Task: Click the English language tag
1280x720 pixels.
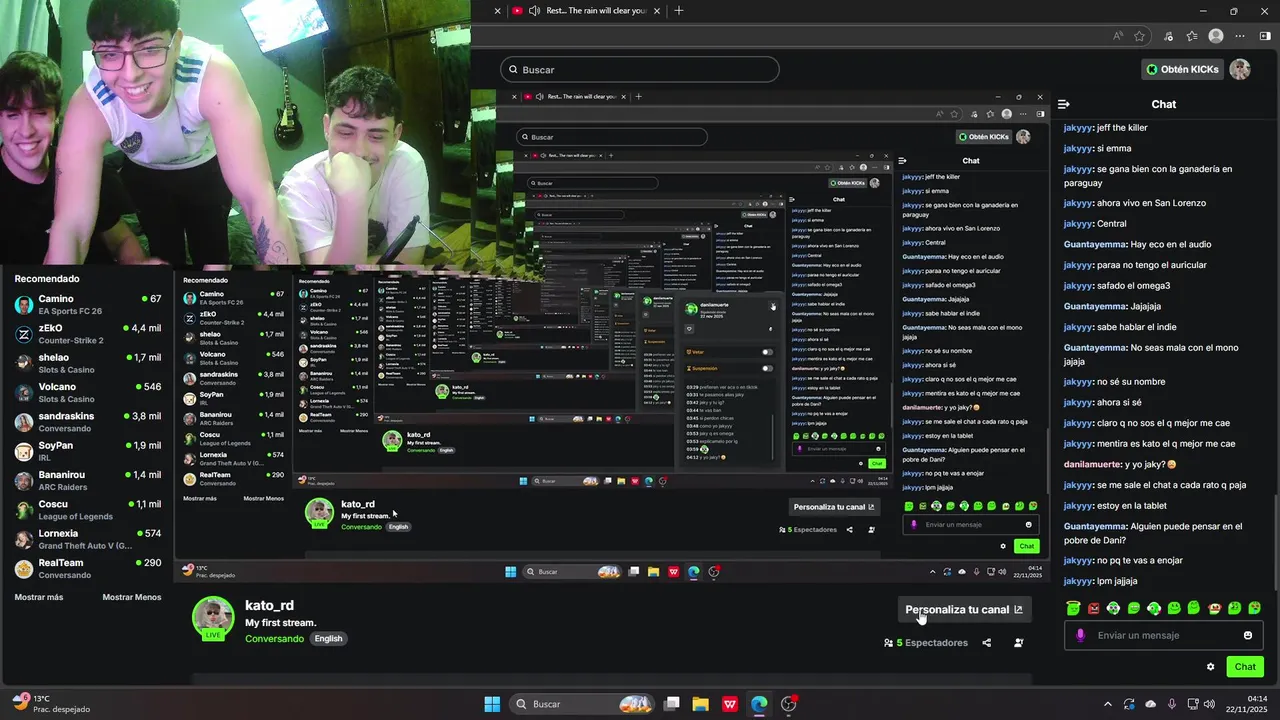Action: click(328, 638)
